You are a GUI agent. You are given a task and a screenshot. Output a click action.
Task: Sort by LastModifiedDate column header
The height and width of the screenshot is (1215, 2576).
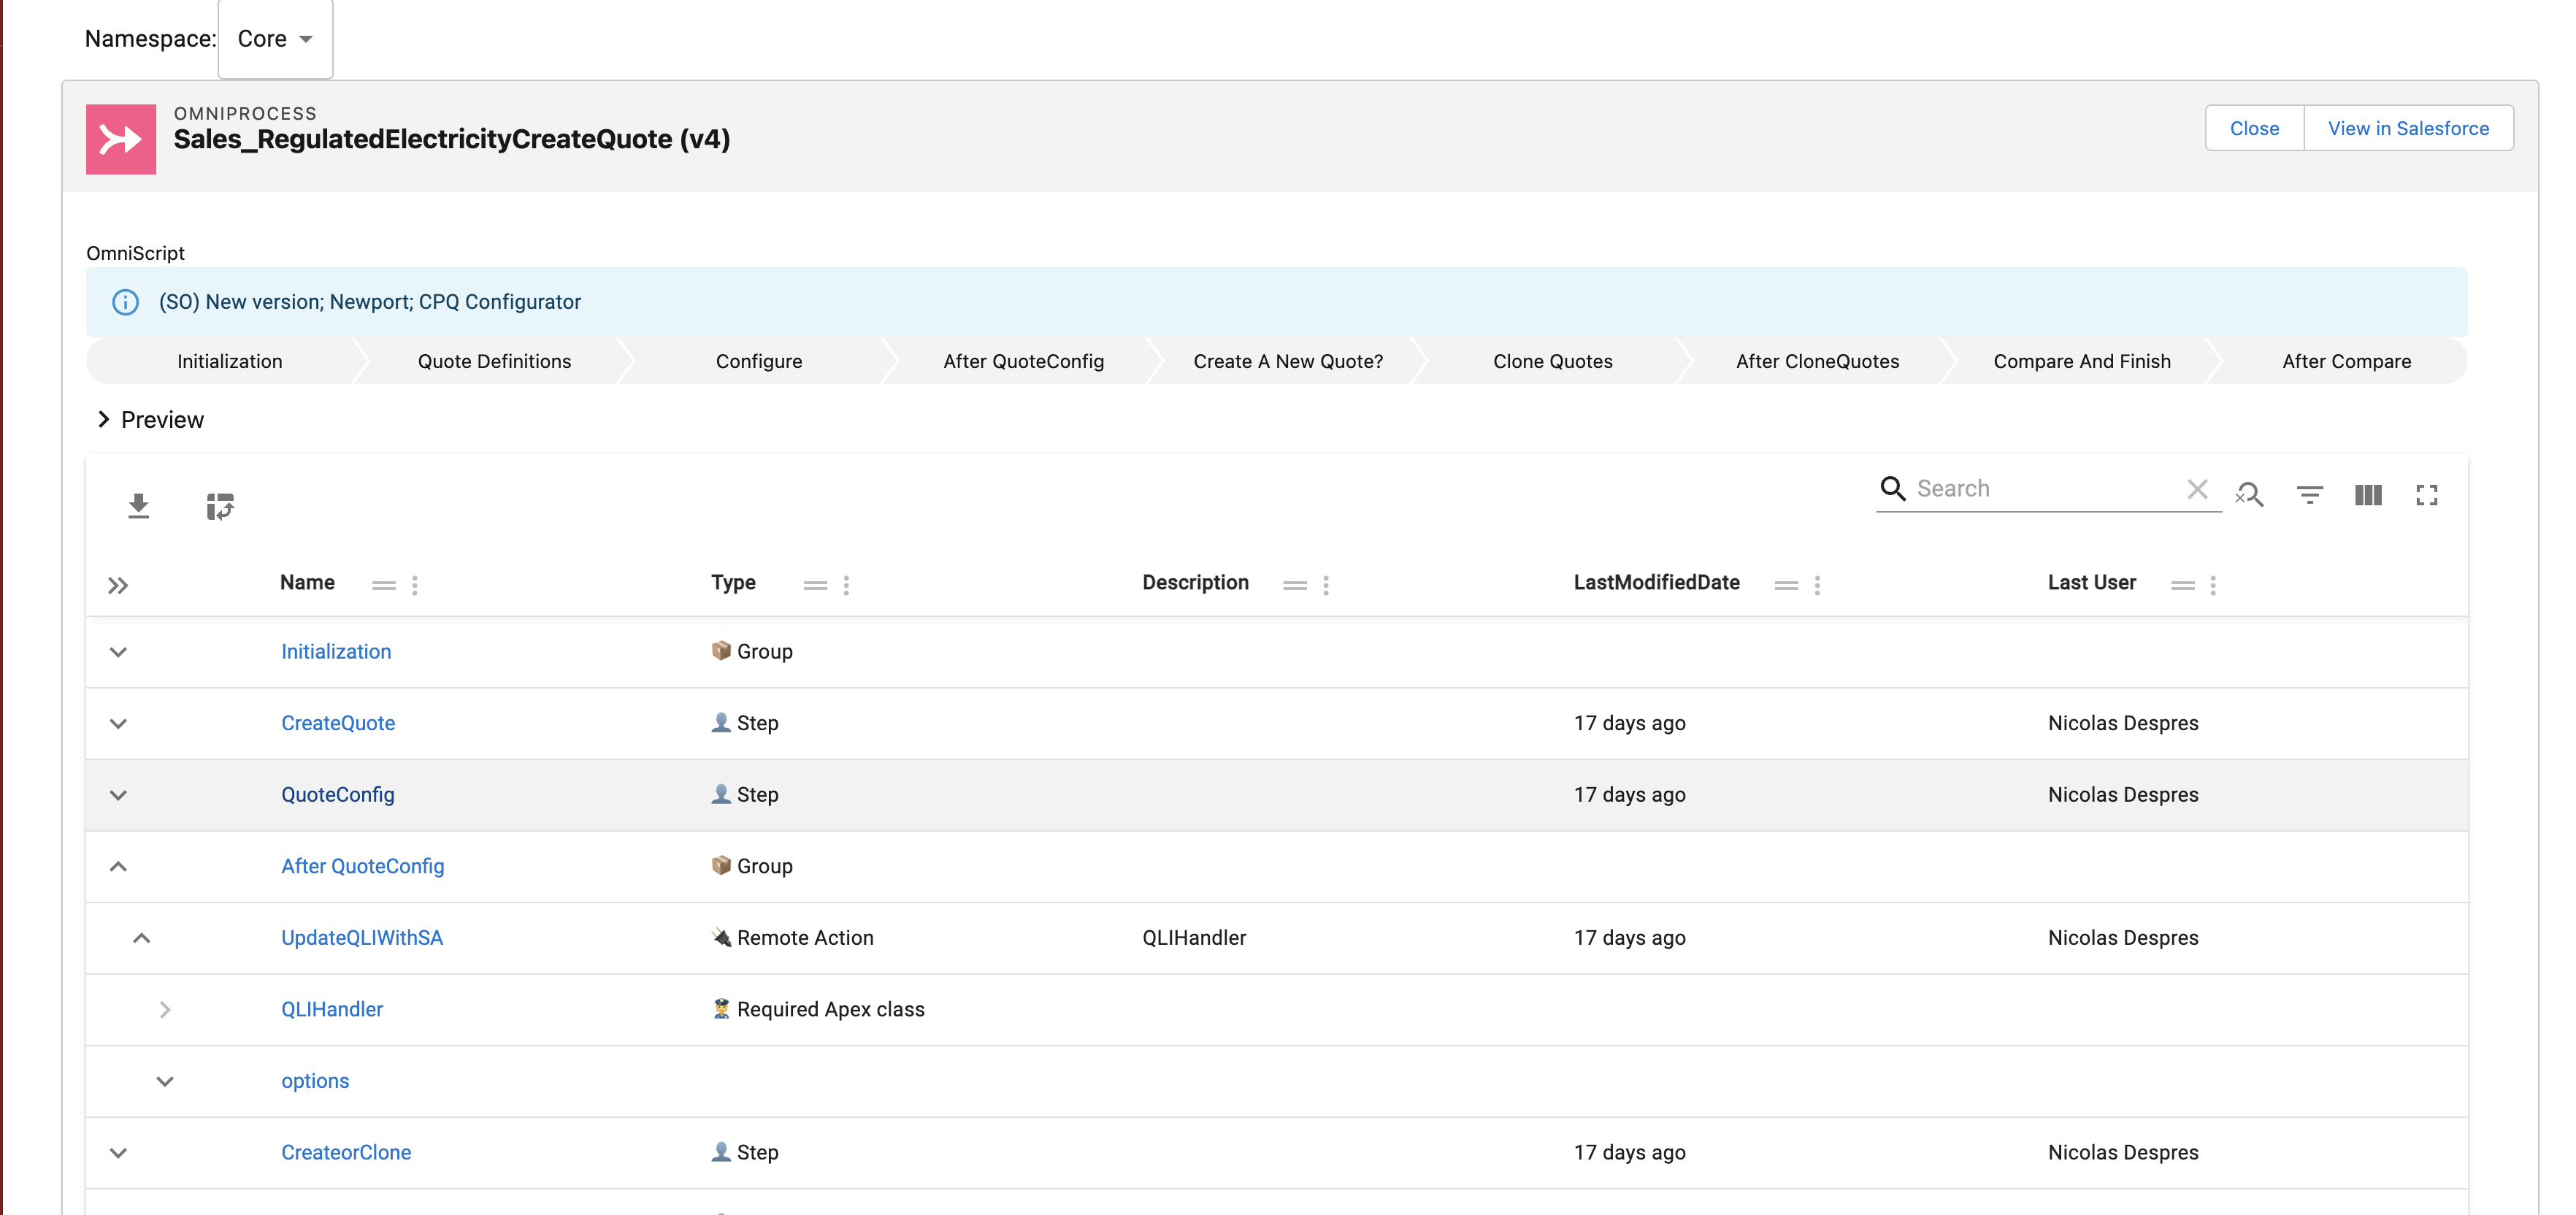pos(1656,582)
